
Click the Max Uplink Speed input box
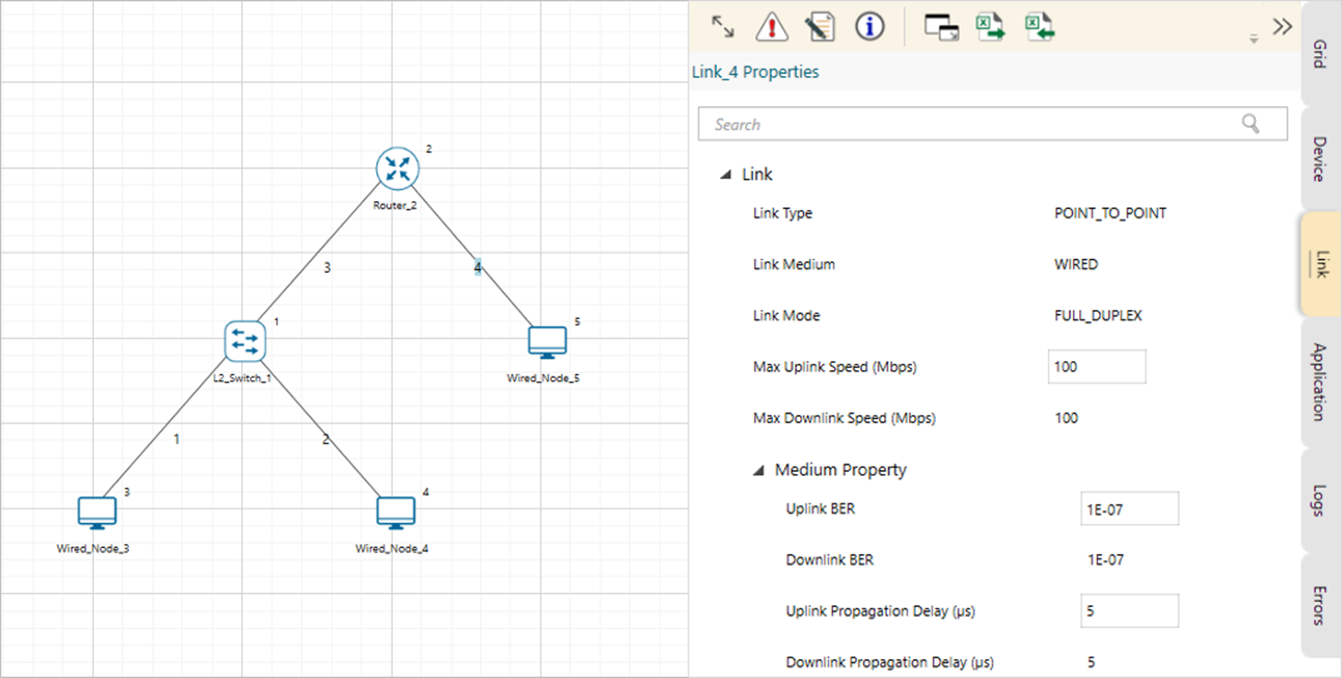[1097, 367]
